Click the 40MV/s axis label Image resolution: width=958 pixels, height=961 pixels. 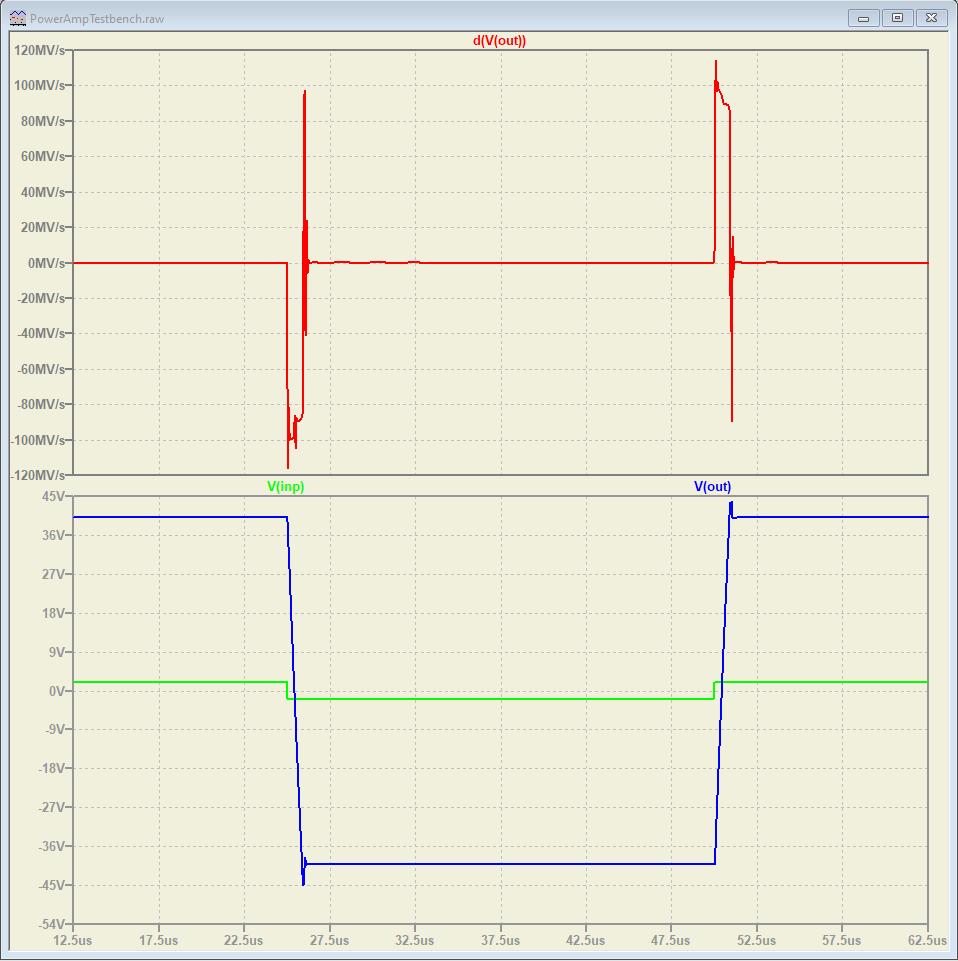42,192
